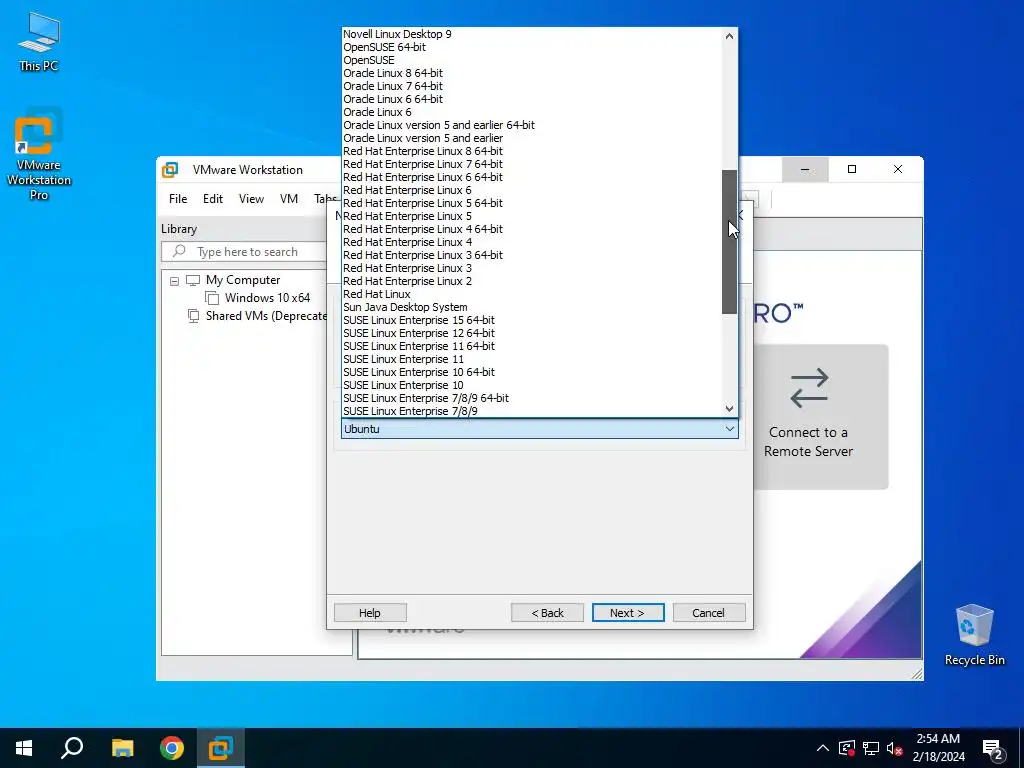
Task: Click the VMware logo in title bar
Action: [170, 170]
